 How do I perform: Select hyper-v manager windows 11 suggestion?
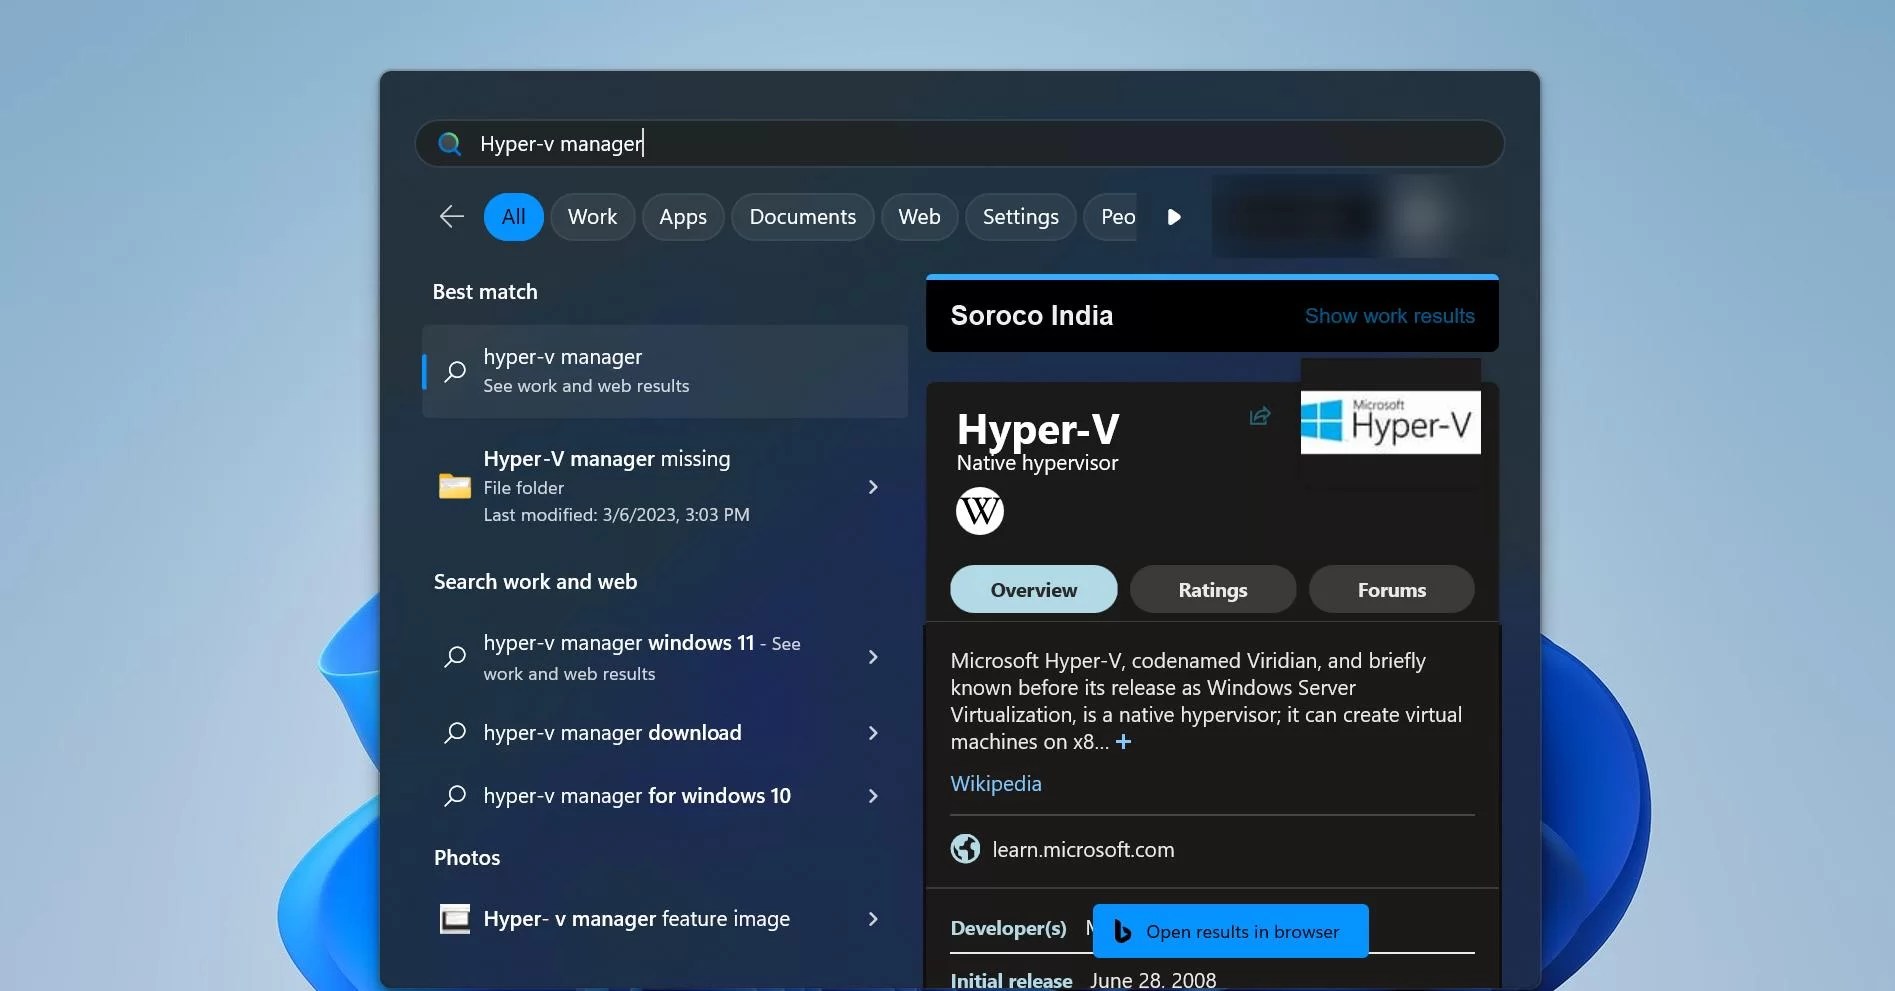point(665,657)
